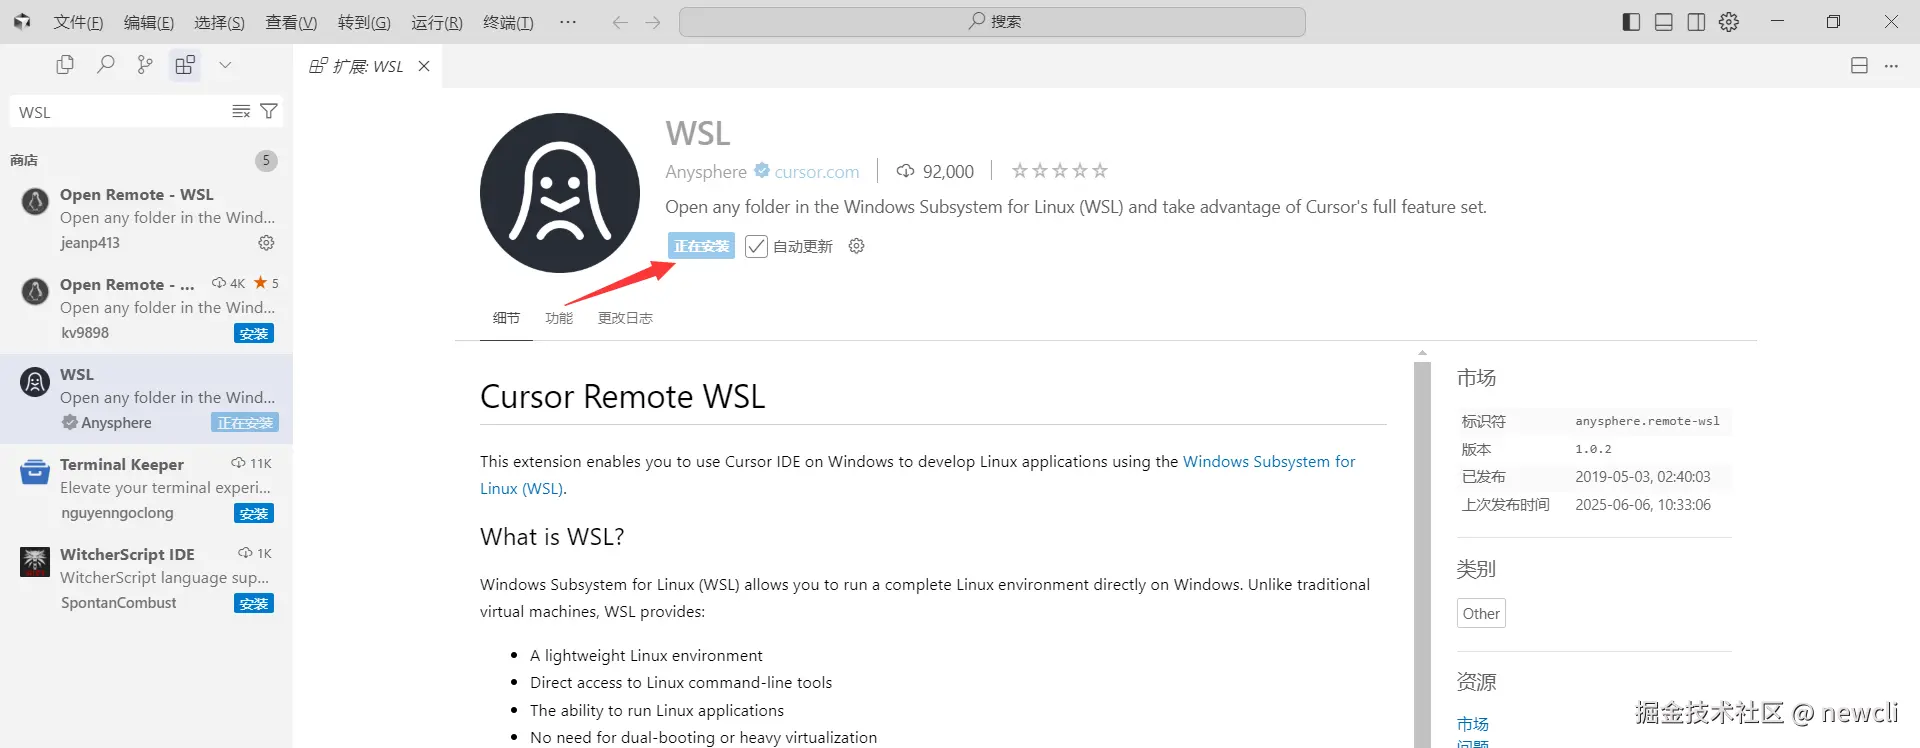Click the WSL extension penguin logo
The image size is (1920, 748).
coord(560,193)
